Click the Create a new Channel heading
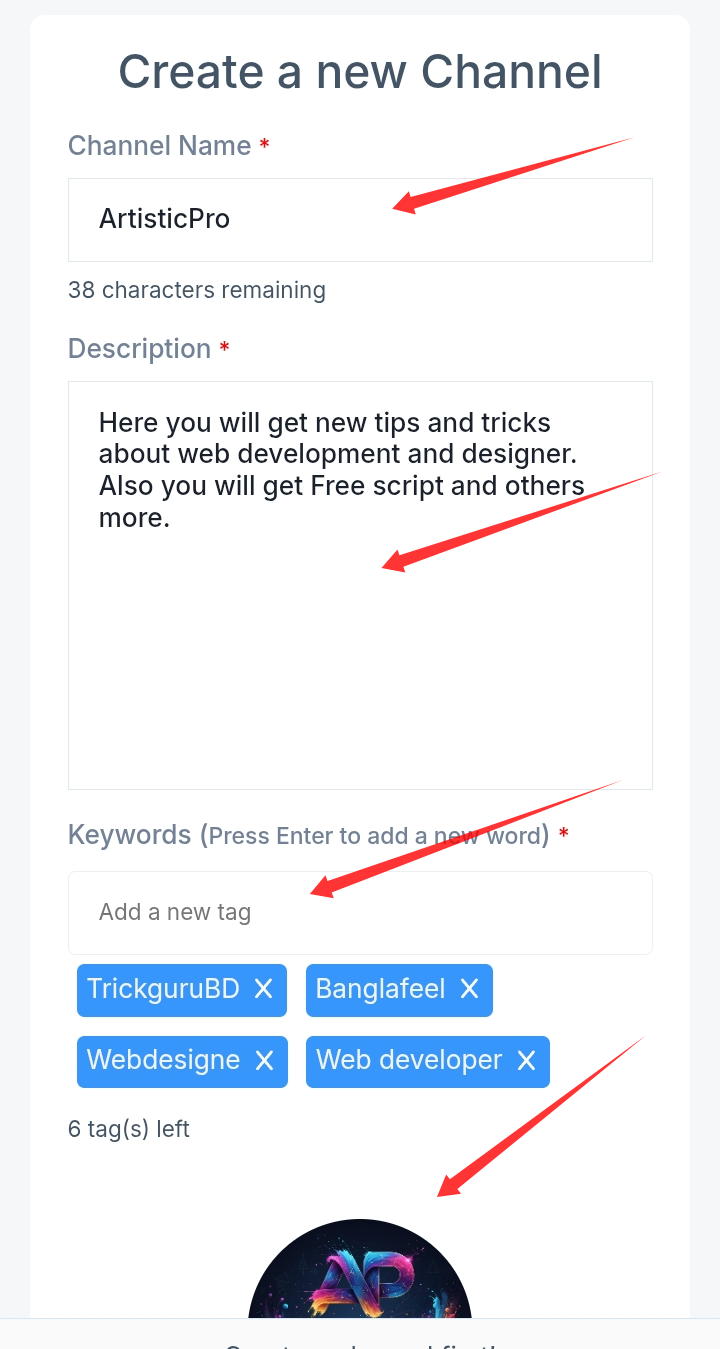The width and height of the screenshot is (720, 1349). pos(360,72)
